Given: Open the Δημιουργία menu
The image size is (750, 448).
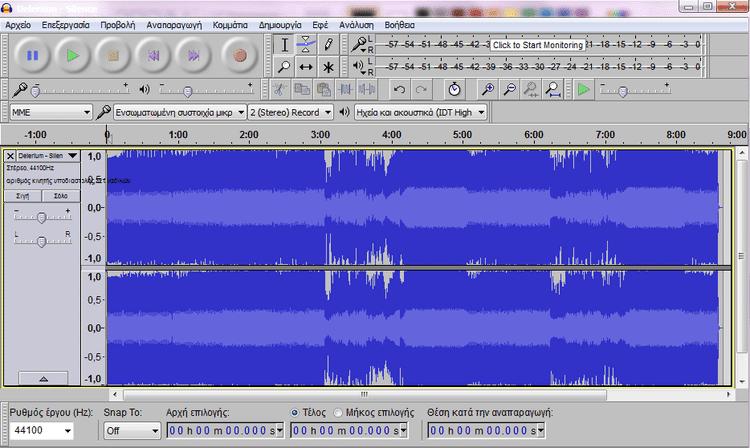Looking at the screenshot, I should pos(280,25).
